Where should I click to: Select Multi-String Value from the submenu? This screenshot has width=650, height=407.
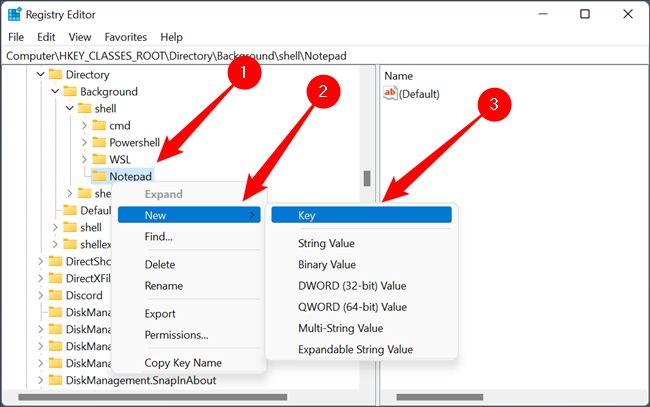pos(361,328)
